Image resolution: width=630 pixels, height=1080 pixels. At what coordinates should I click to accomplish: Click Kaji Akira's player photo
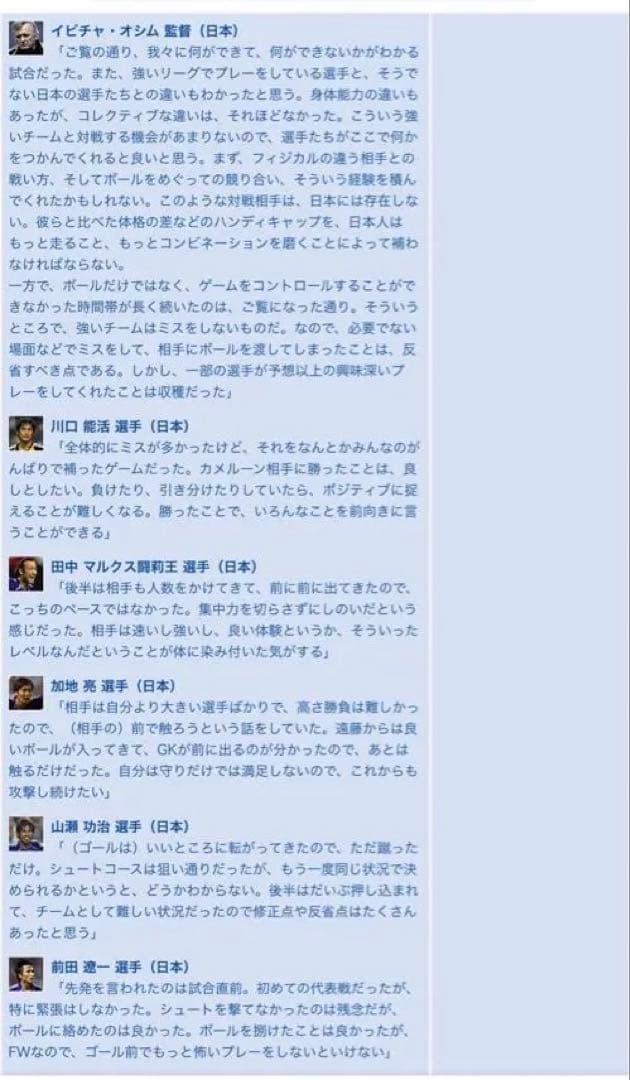click(26, 693)
